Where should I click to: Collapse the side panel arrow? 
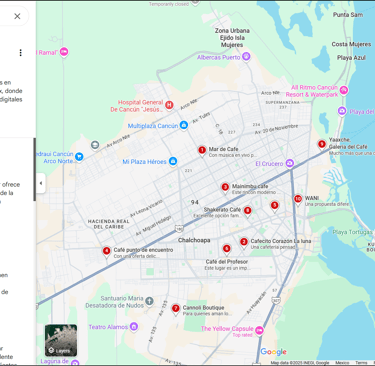point(41,183)
